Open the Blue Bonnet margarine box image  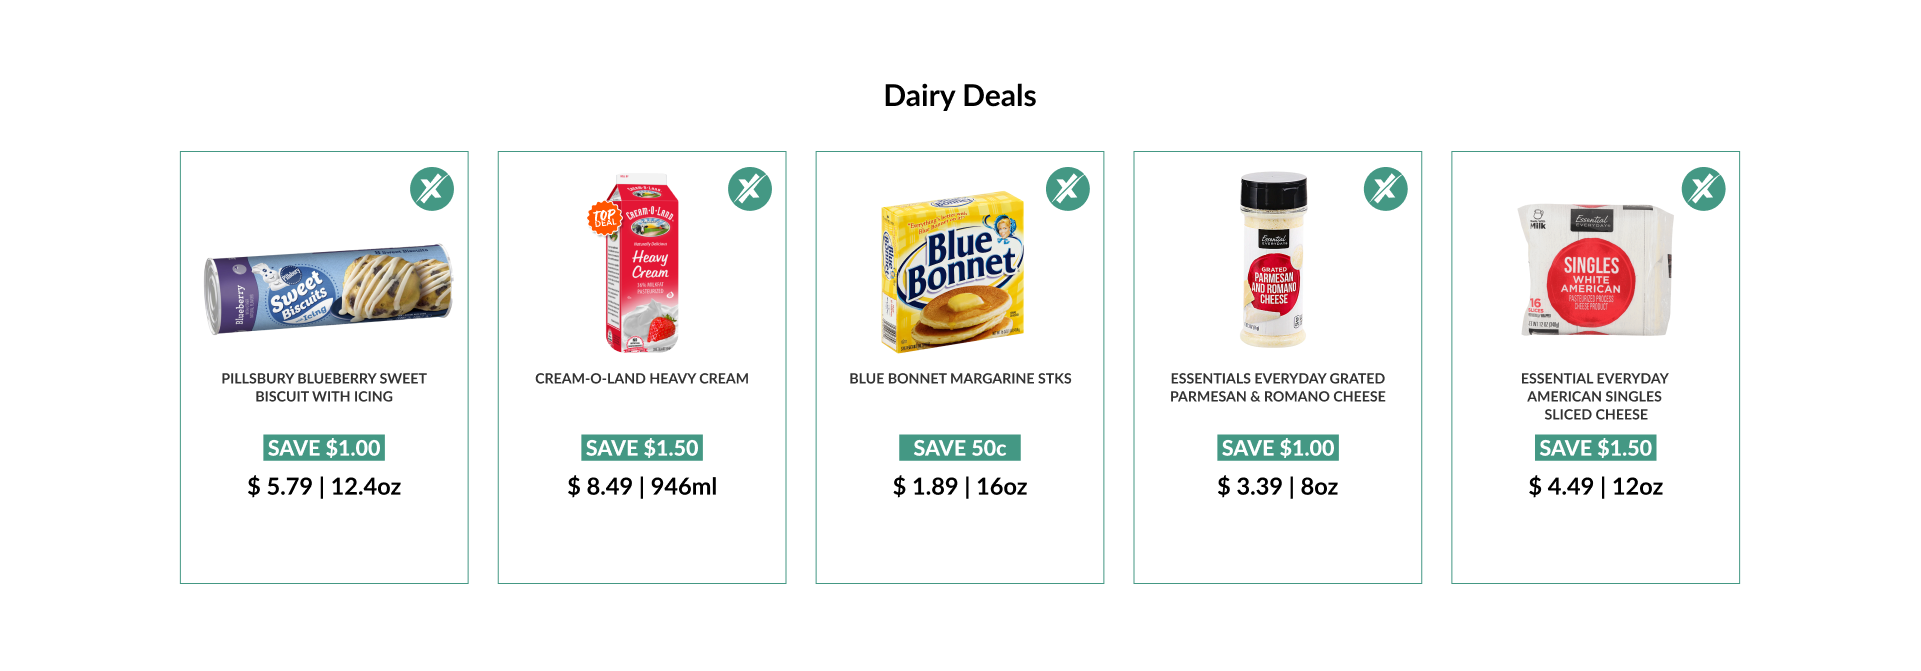pos(954,272)
